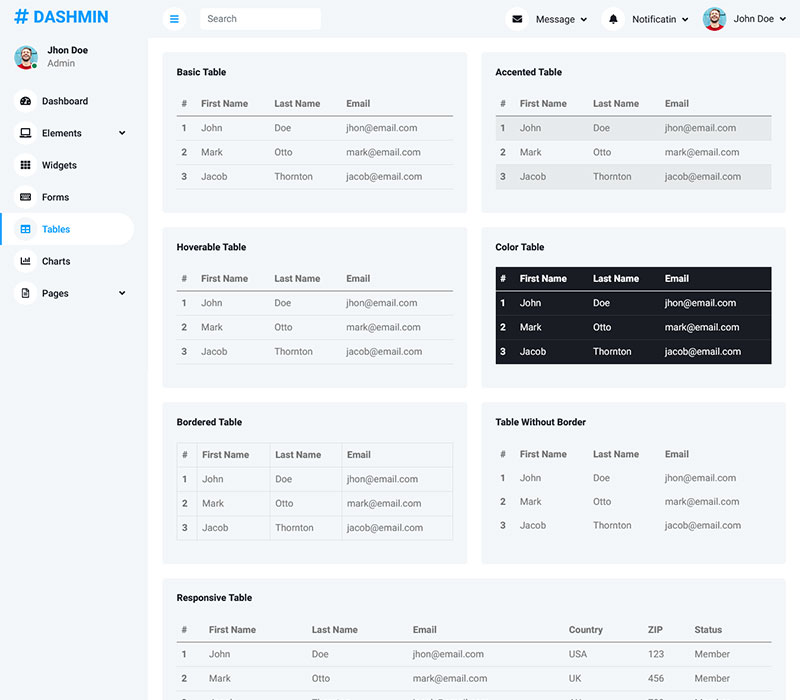Expand the Elements sidebar submenu chevron
The height and width of the screenshot is (700, 800).
click(122, 133)
